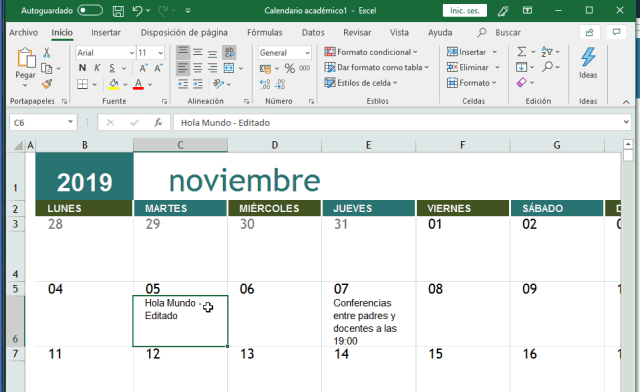Image resolution: width=640 pixels, height=392 pixels.
Task: Select column D header
Action: point(275,145)
